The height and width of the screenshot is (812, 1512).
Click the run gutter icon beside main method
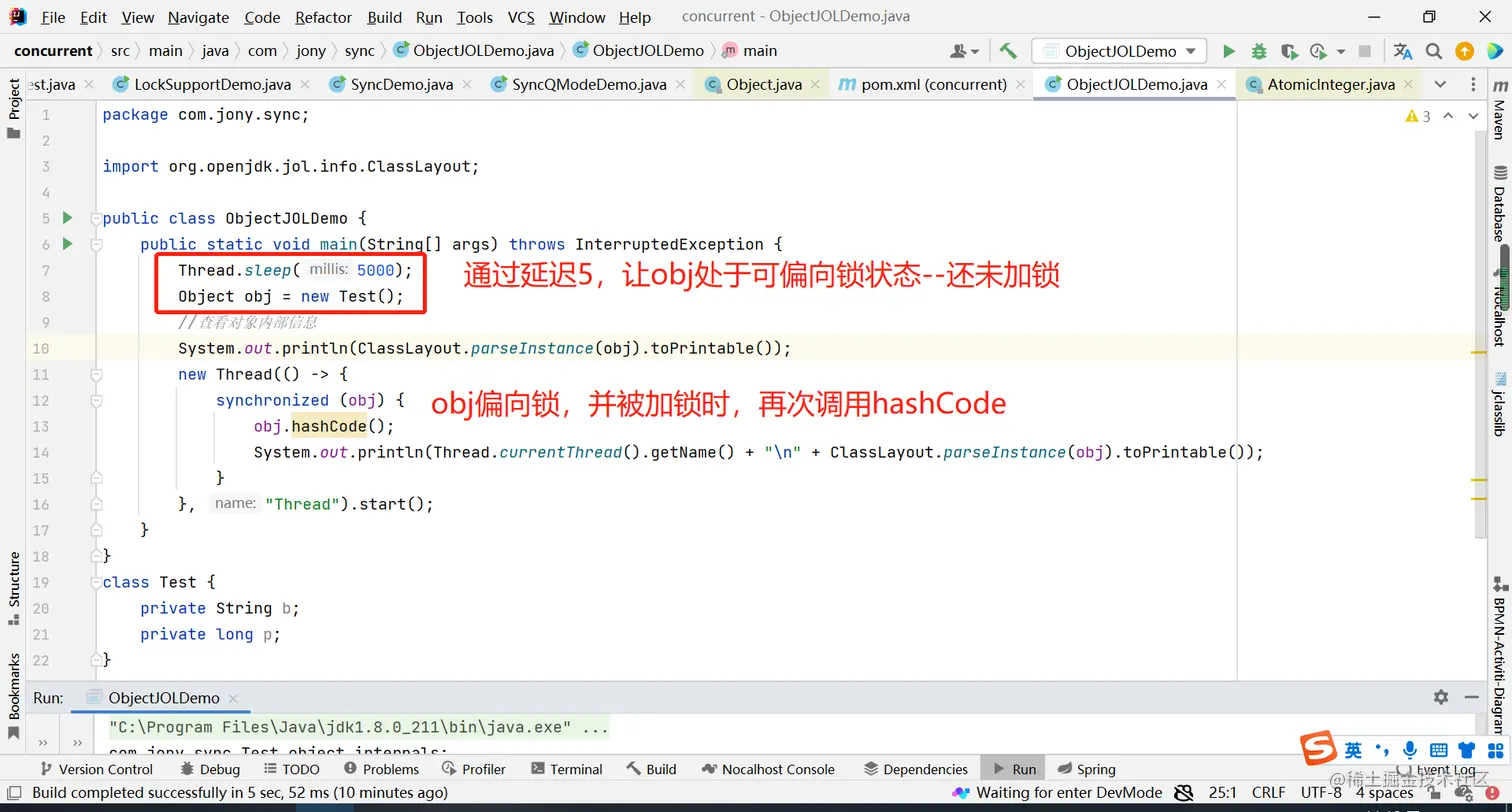[x=67, y=244]
